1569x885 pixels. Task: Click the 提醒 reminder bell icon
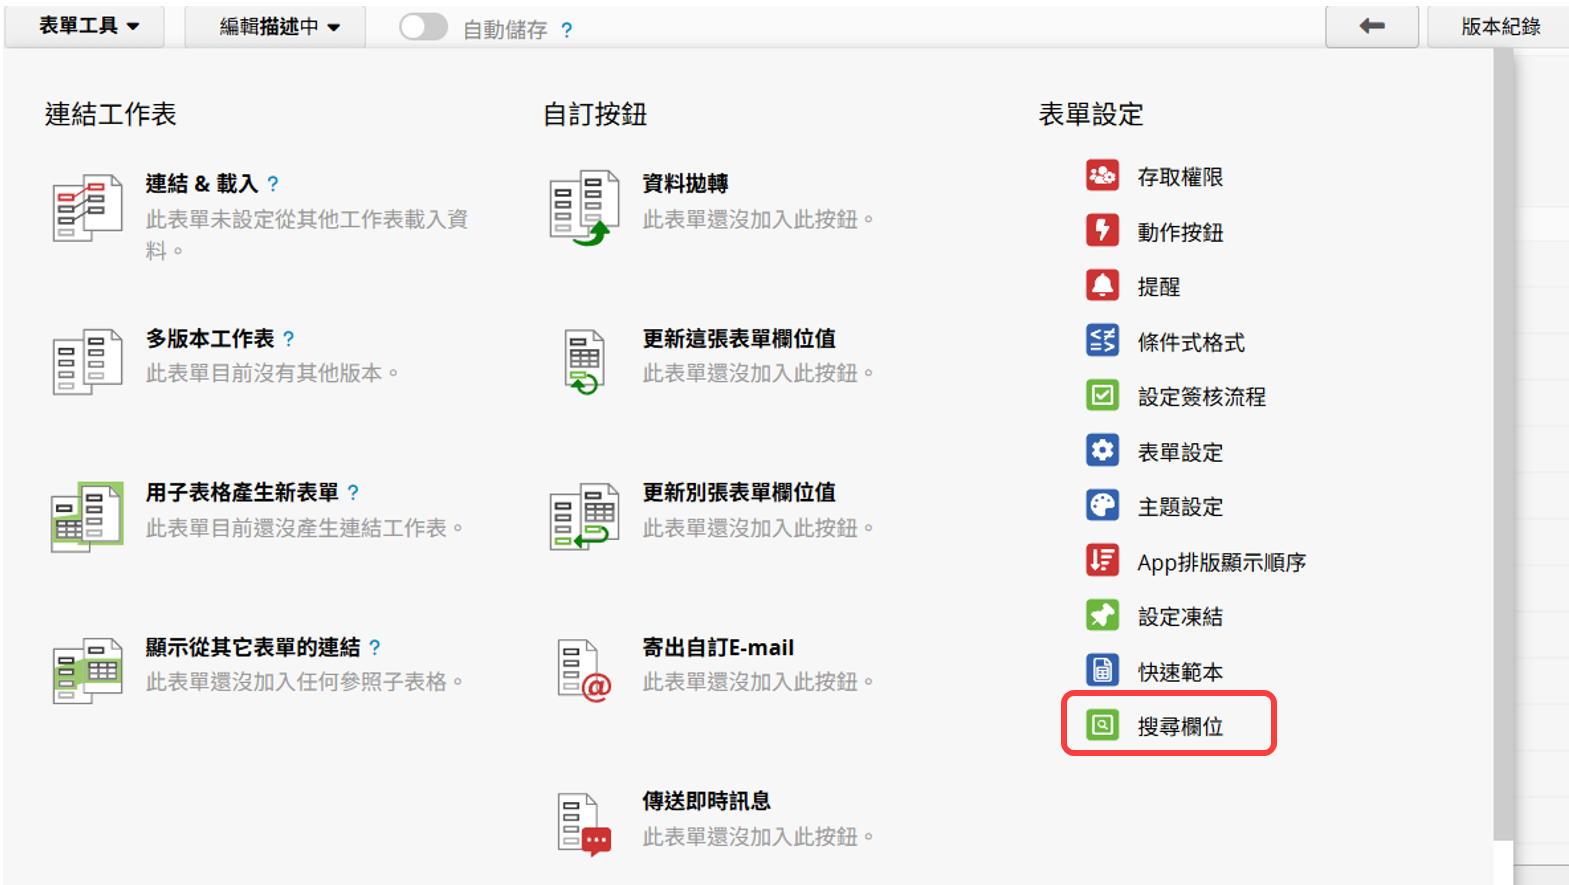tap(1102, 286)
